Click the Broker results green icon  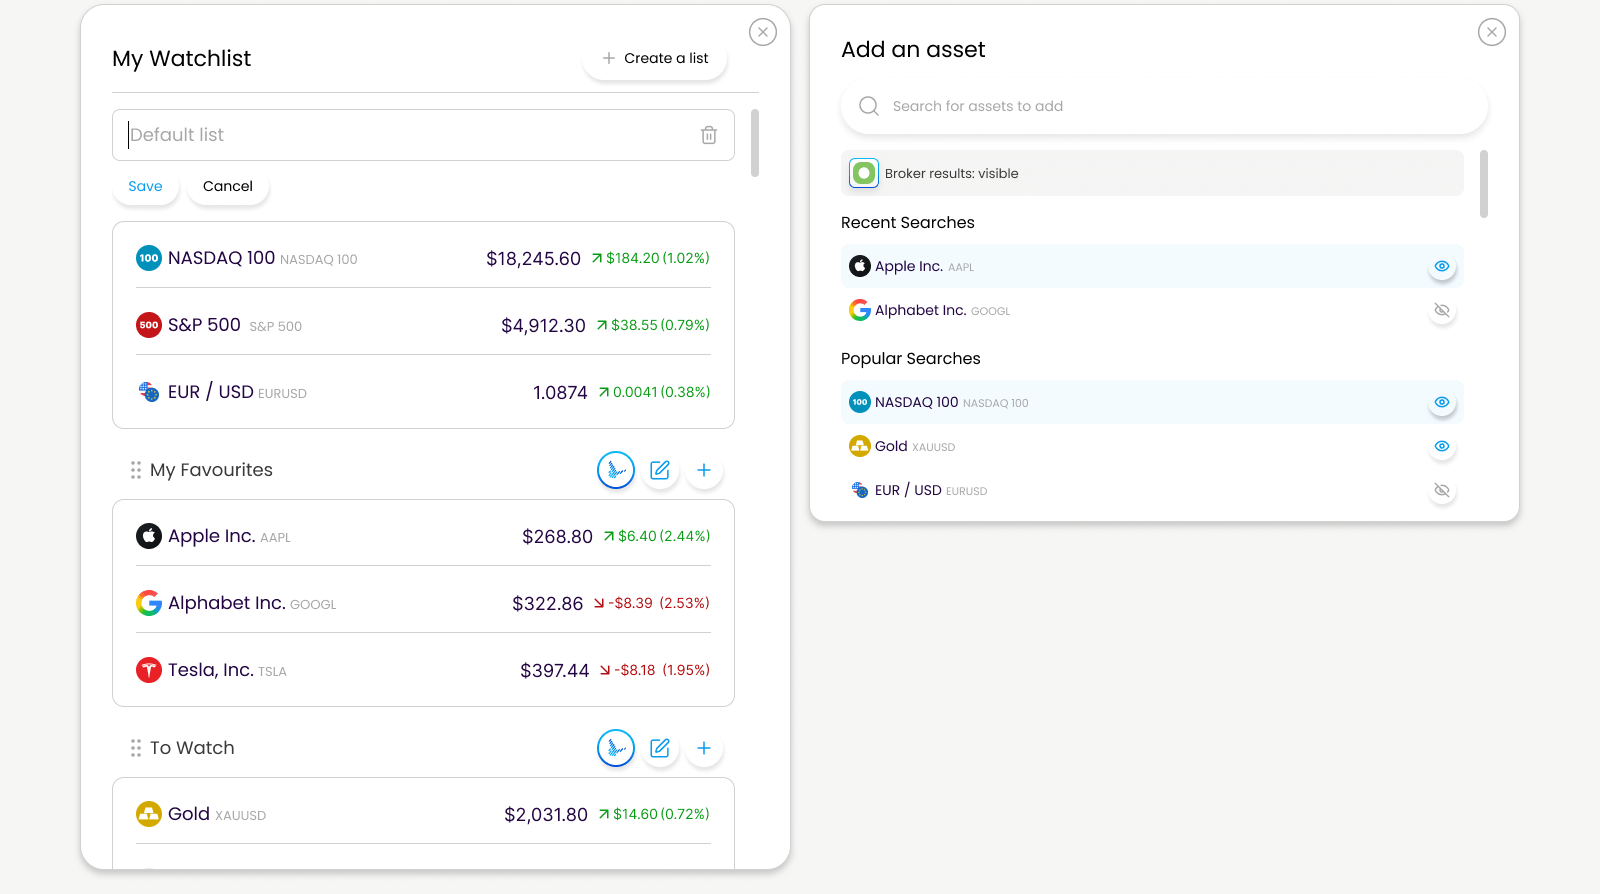(864, 173)
